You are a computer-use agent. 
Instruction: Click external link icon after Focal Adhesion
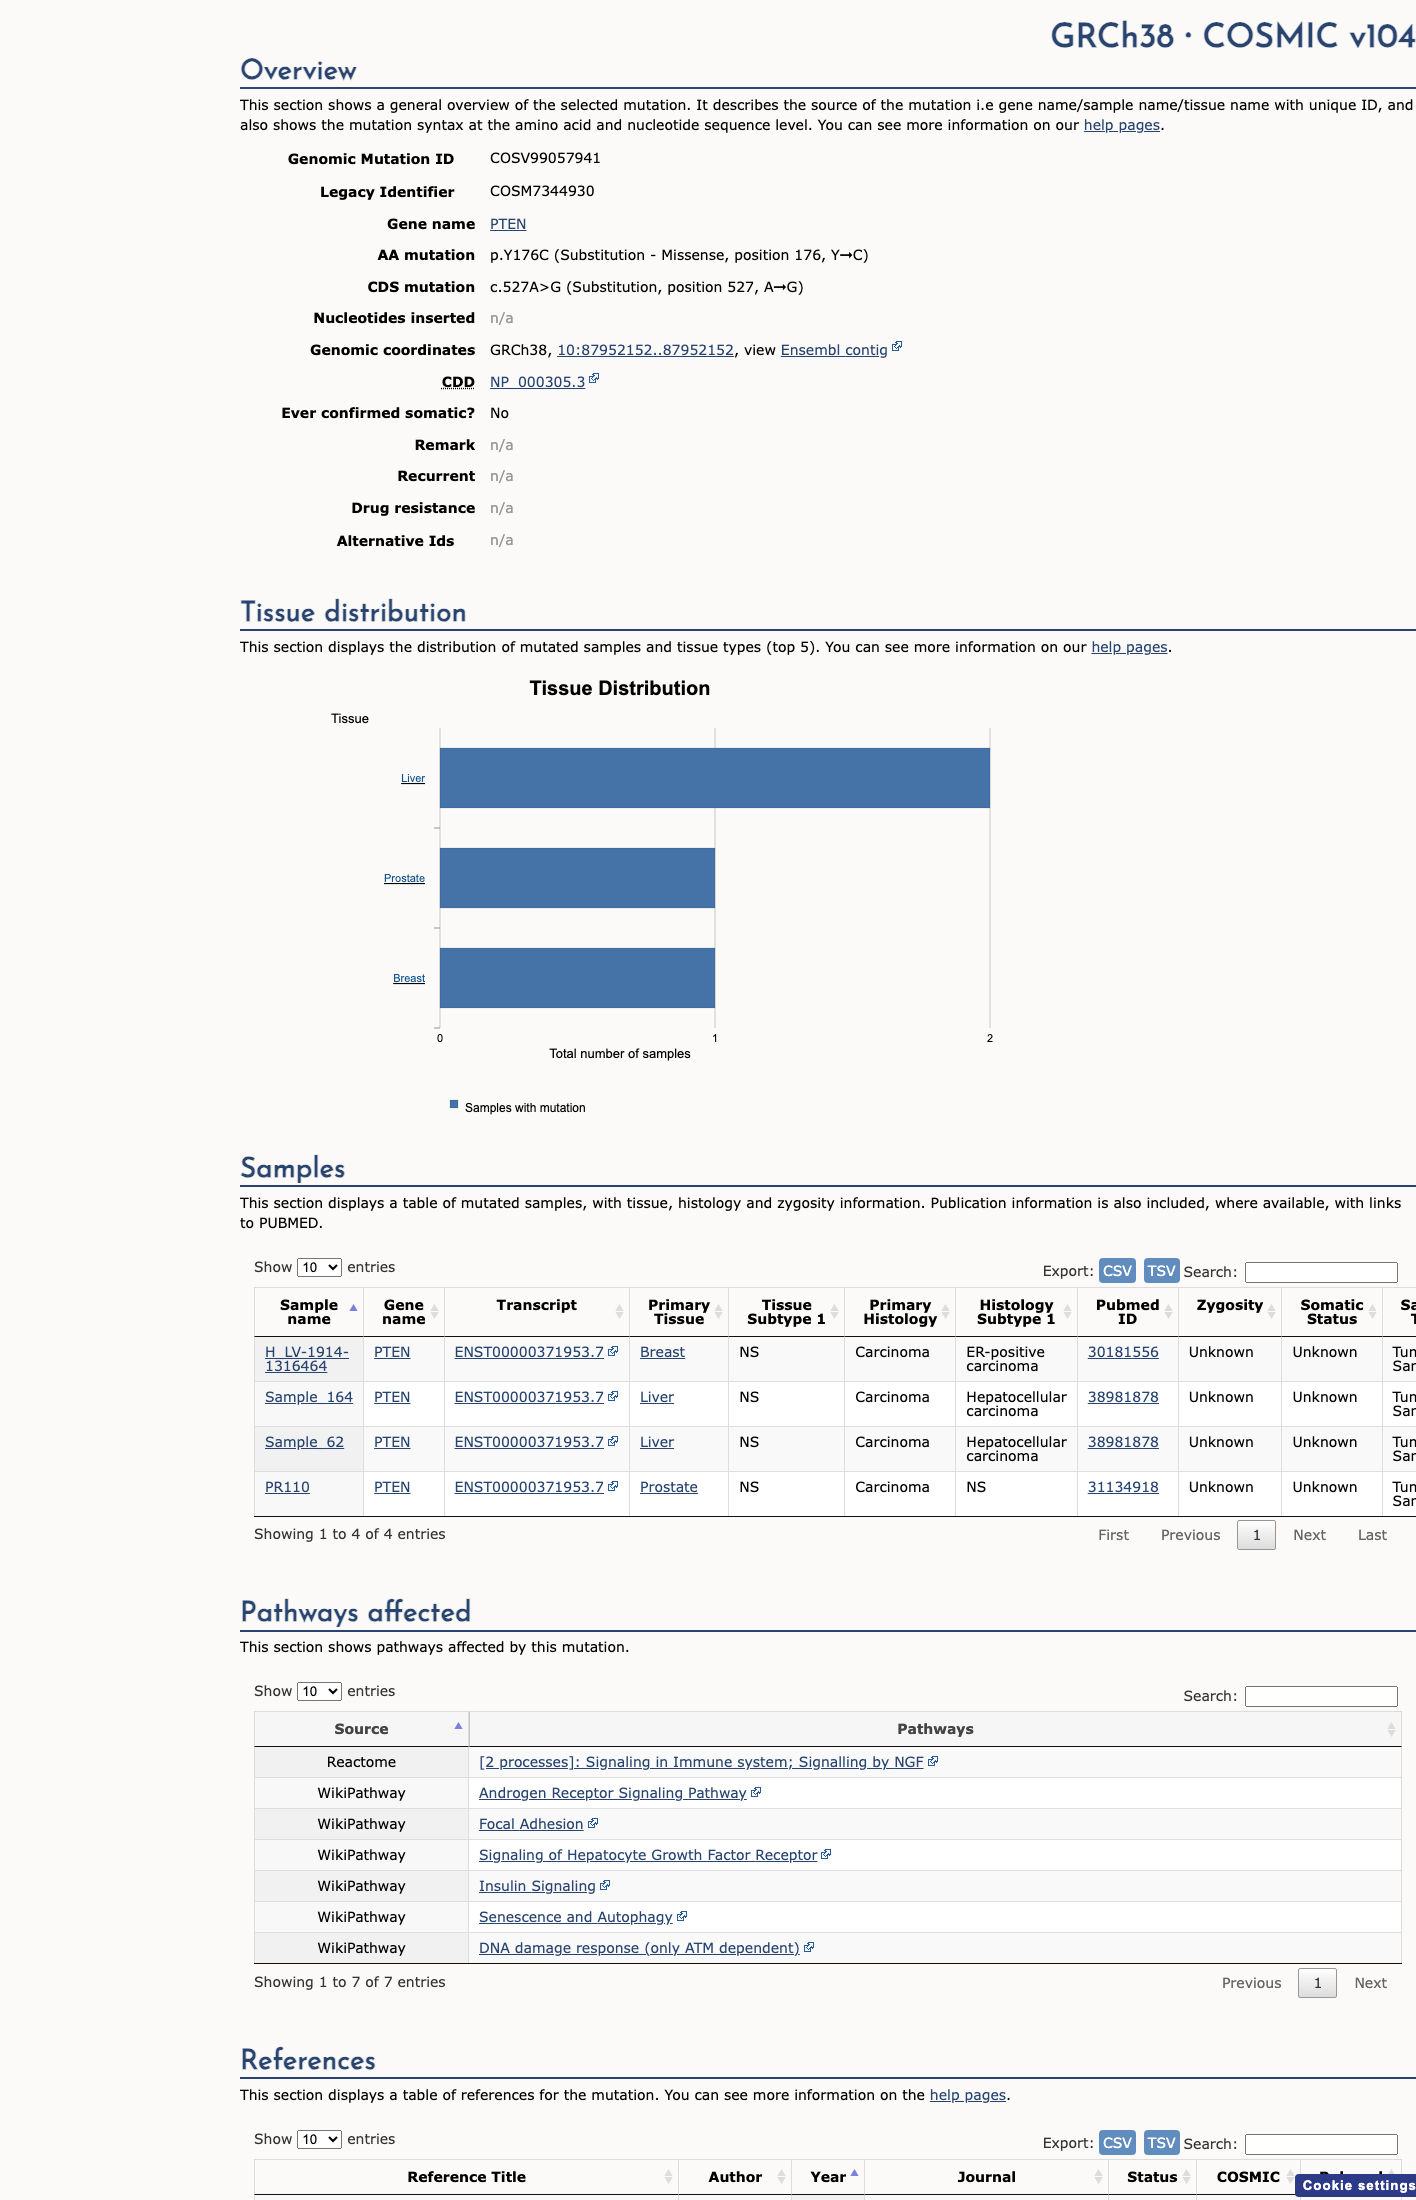tap(593, 1824)
